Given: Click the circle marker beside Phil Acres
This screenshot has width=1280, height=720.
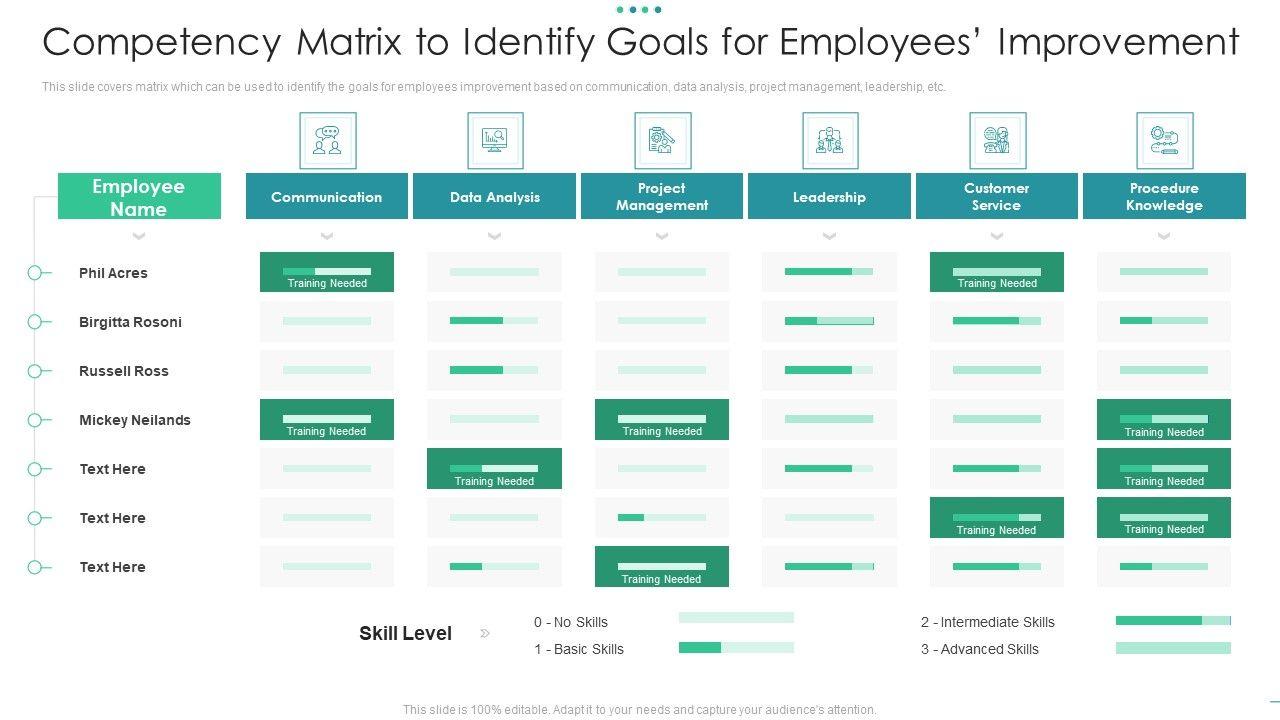Looking at the screenshot, I should click(x=35, y=273).
